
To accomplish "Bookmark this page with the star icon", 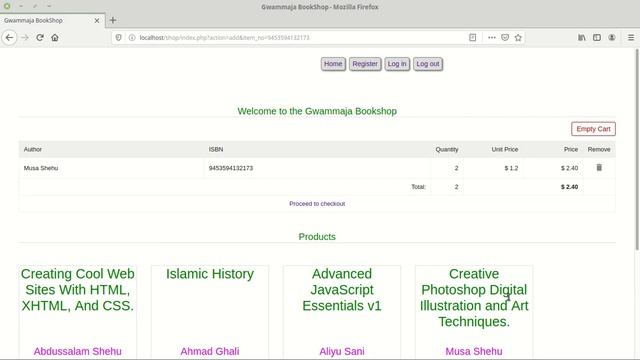I will pyautogui.click(x=518, y=38).
